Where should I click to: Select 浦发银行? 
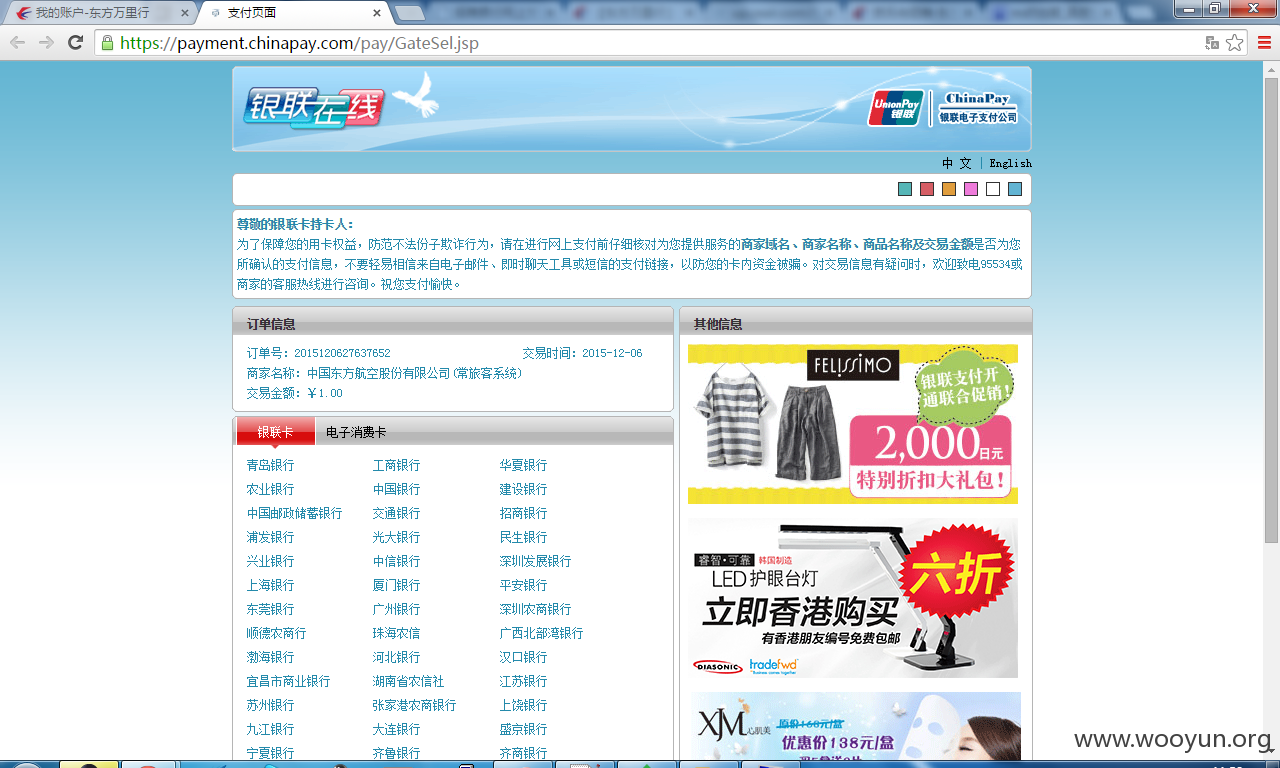click(270, 537)
